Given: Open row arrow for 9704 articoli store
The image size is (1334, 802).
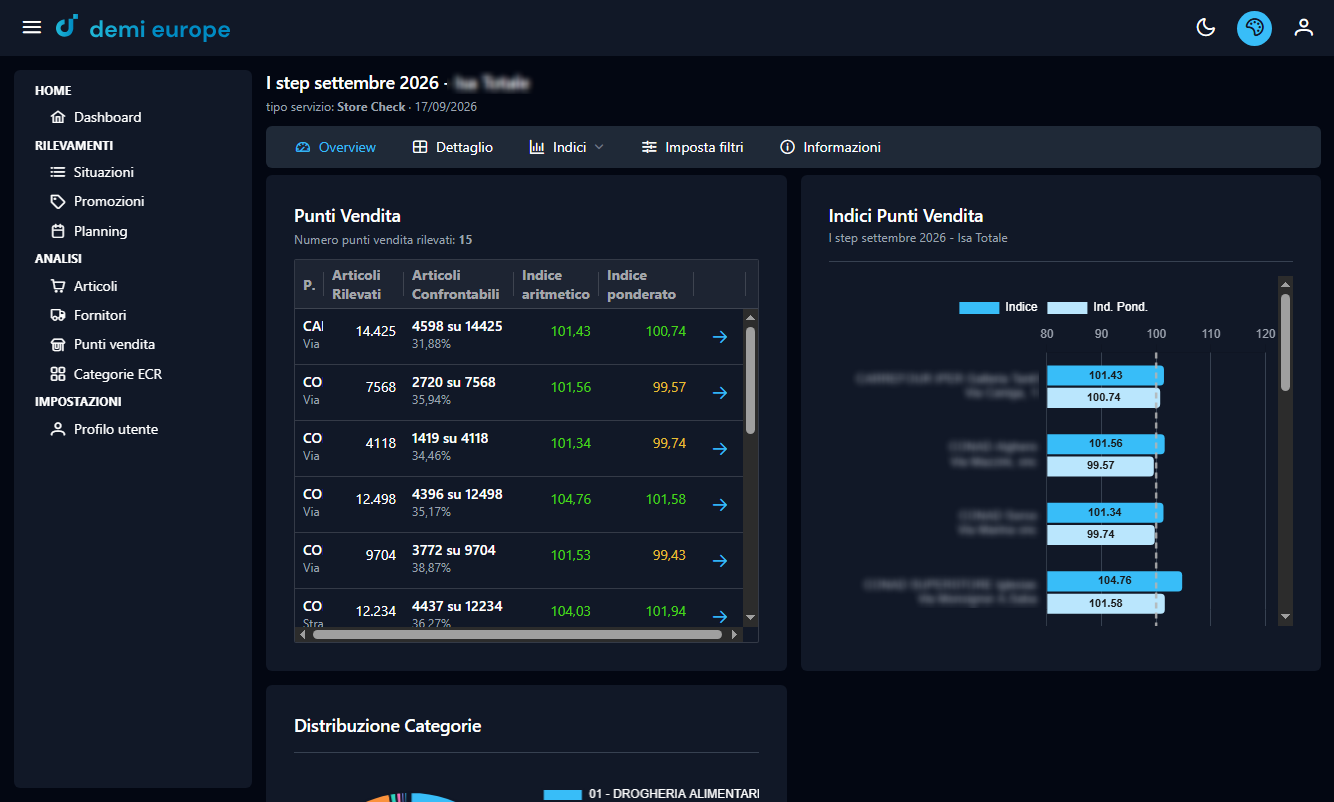Looking at the screenshot, I should pos(719,561).
